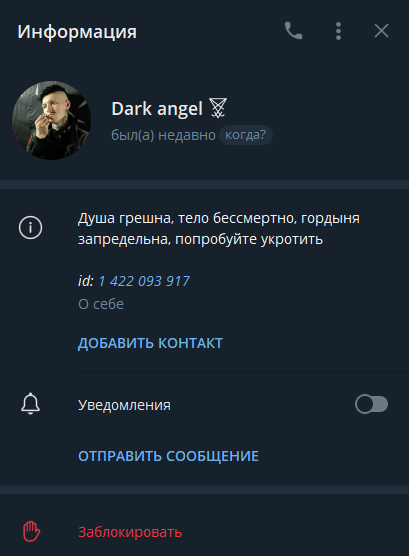Click ОТПРАВИТЬ СООБЩЕНИЕ
This screenshot has height=556, width=409.
168,456
